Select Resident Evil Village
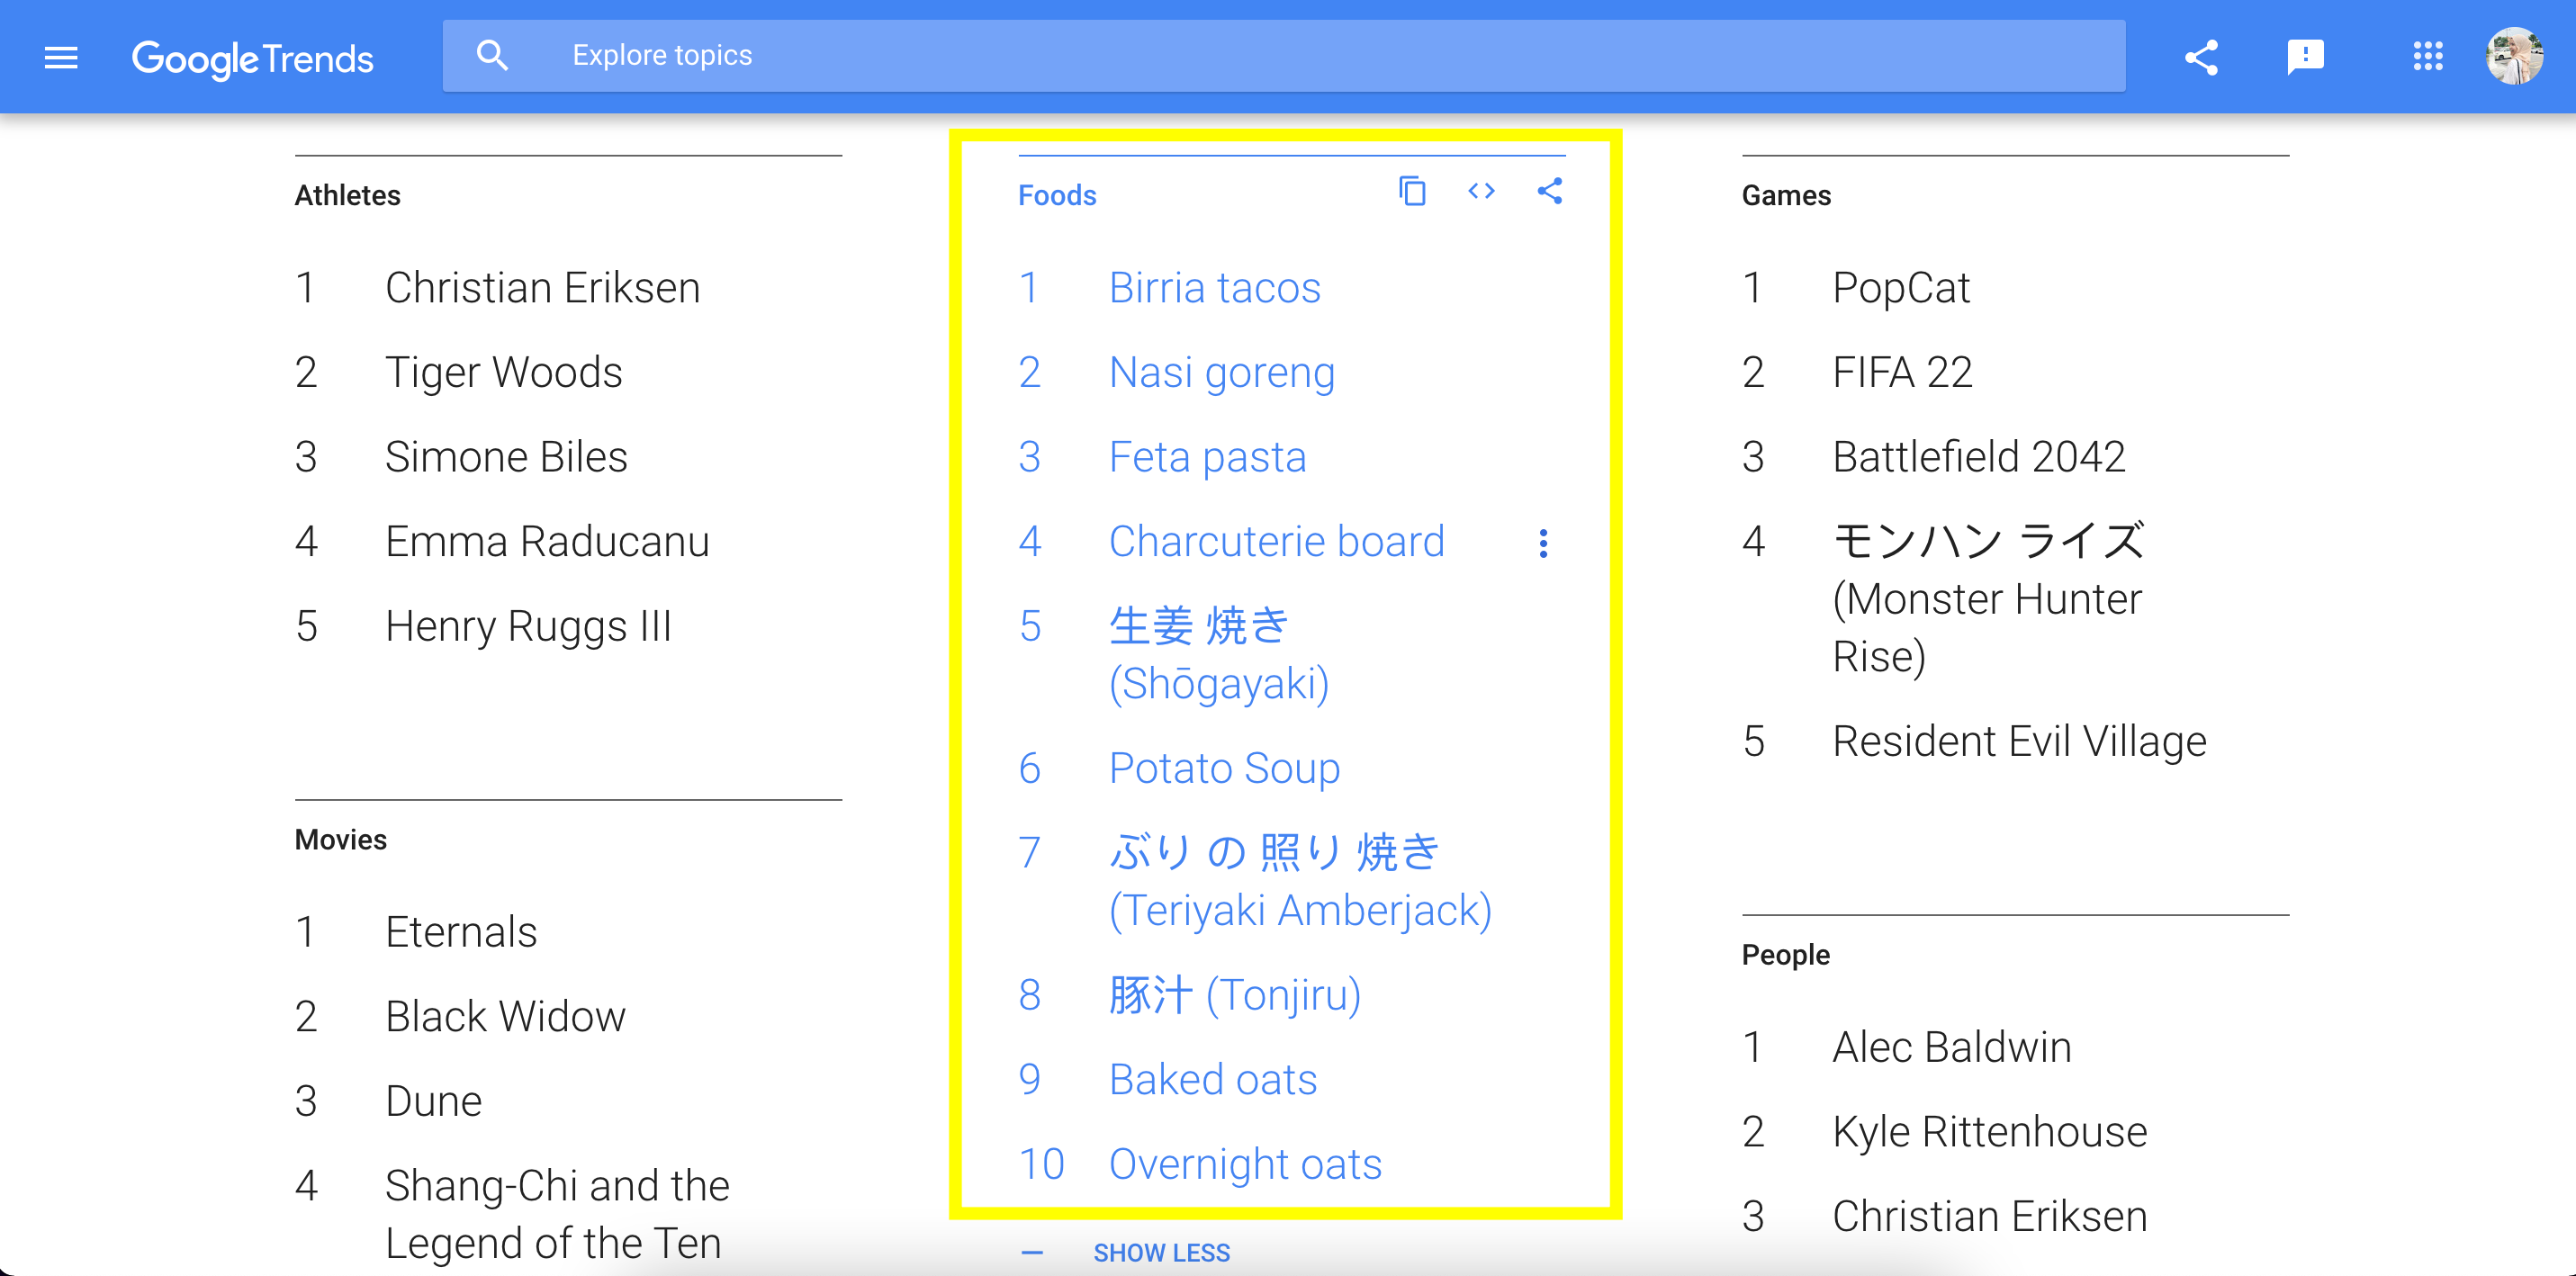Image resolution: width=2576 pixels, height=1276 pixels. coord(2019,742)
